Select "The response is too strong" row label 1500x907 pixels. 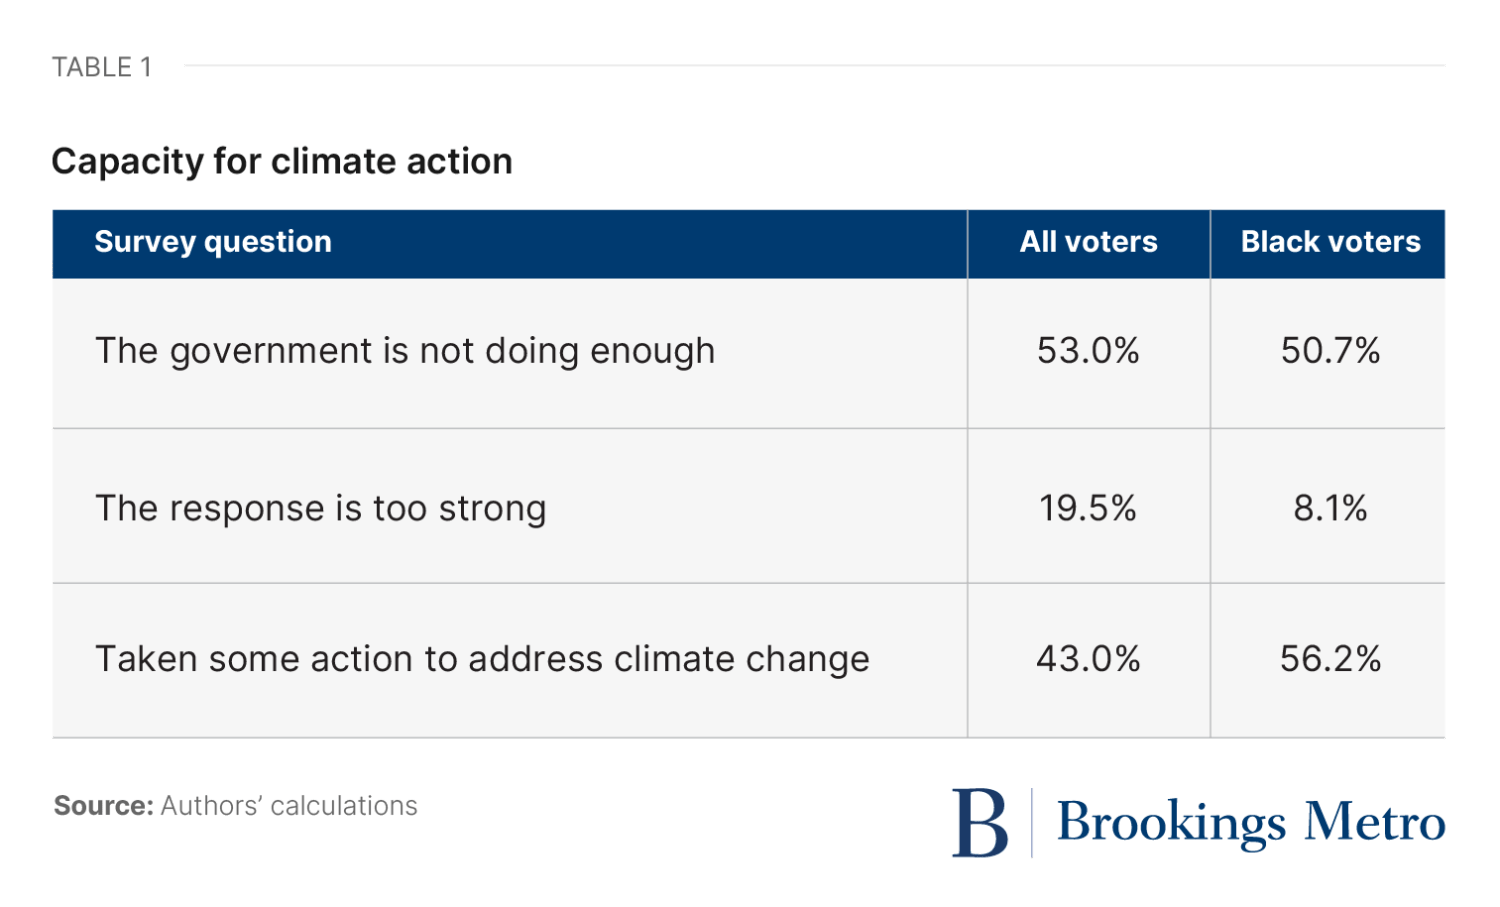[320, 508]
